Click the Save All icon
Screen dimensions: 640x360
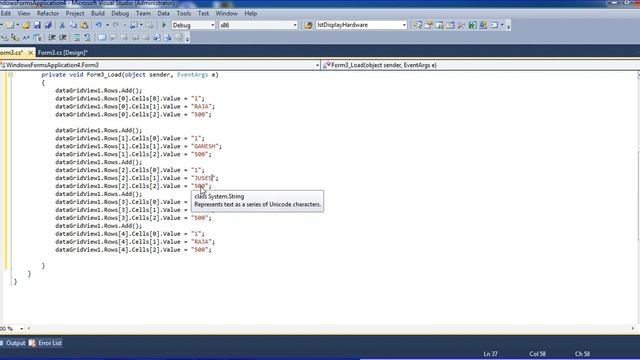pyautogui.click(x=48, y=25)
